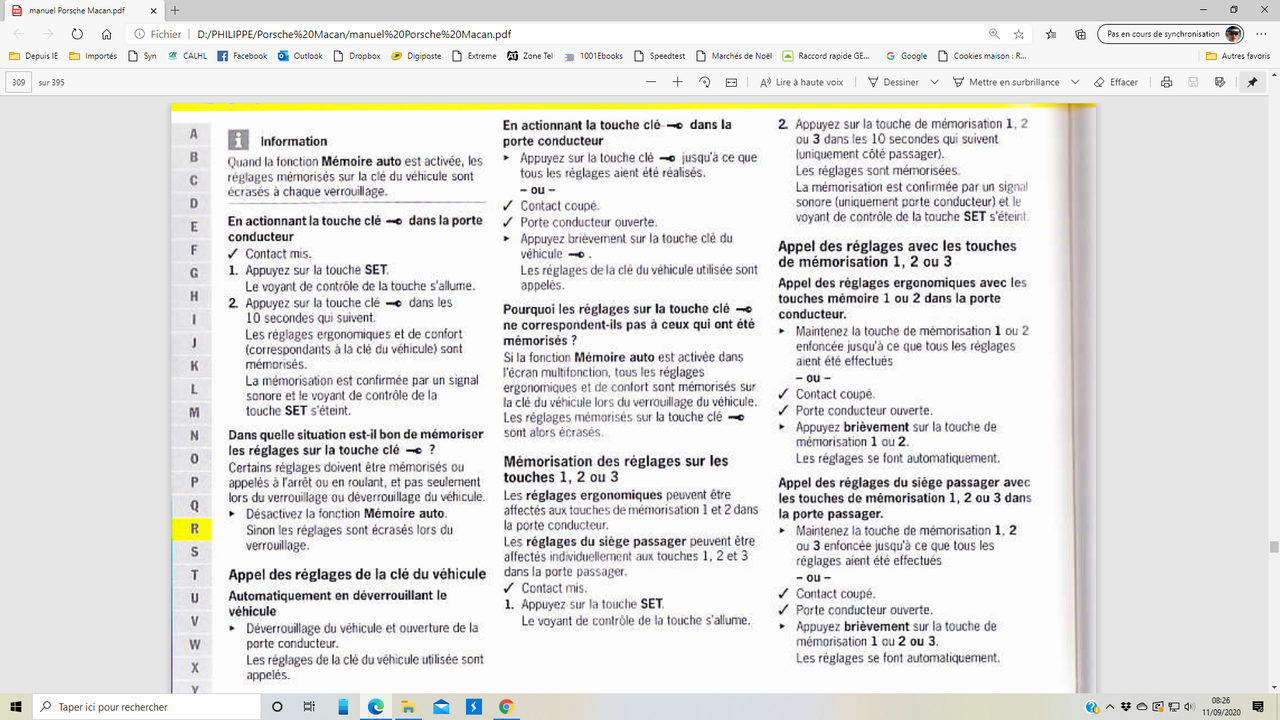Fit PDF page to width
Image resolution: width=1280 pixels, height=720 pixels.
coord(731,82)
